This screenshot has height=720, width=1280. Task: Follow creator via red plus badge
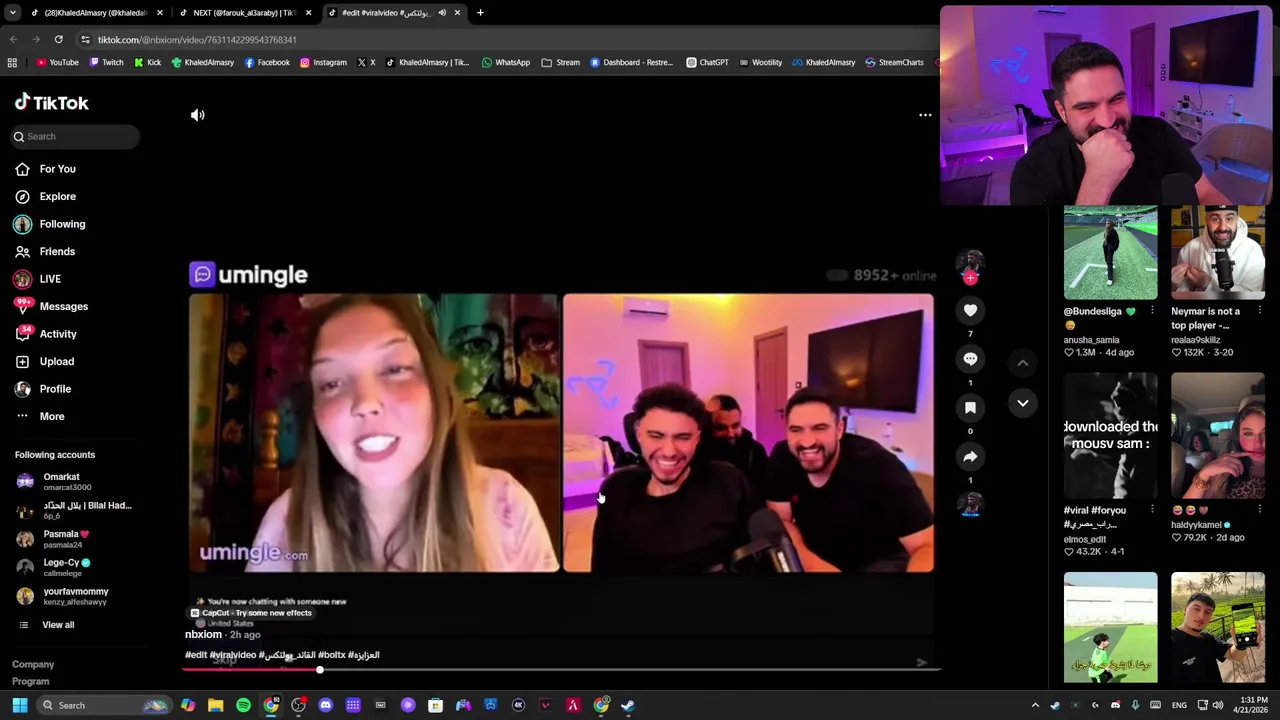click(970, 278)
